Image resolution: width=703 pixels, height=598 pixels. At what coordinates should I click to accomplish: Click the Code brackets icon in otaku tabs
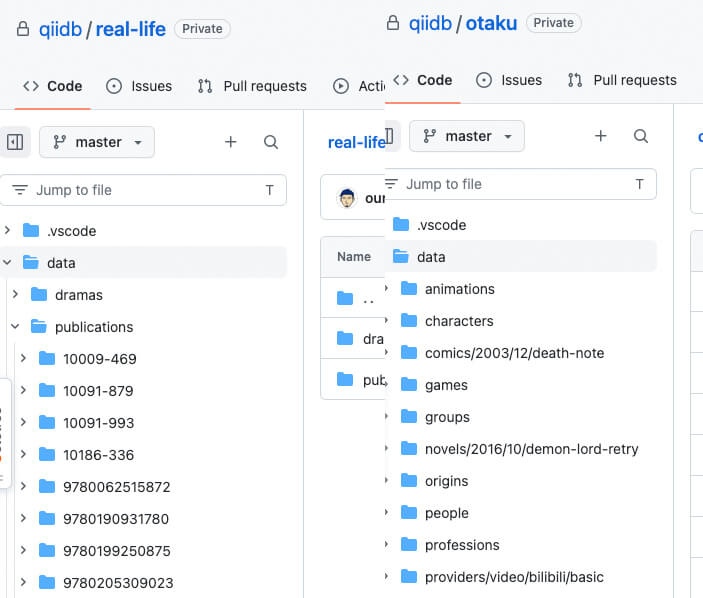pos(401,80)
